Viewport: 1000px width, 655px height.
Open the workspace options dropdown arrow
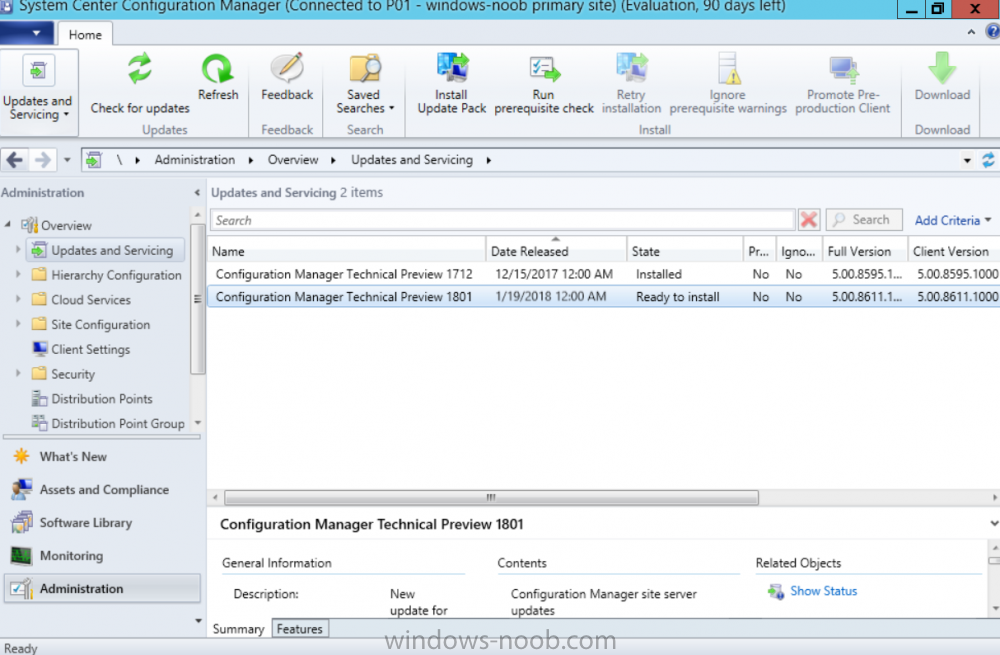point(198,621)
